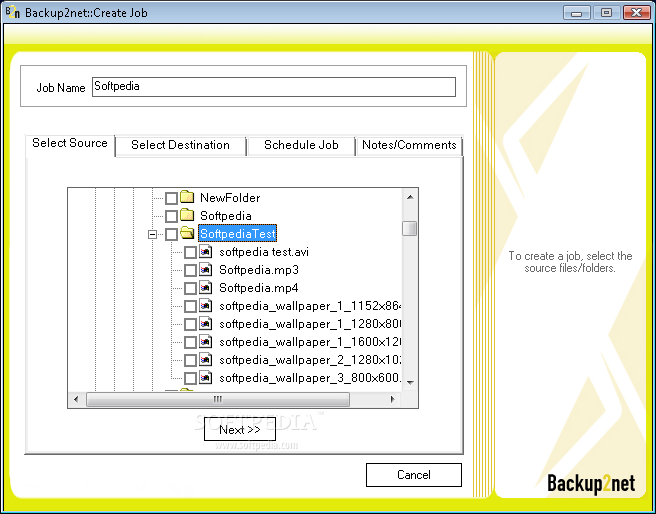Switch to the Select Source tab
The image size is (656, 514).
(x=70, y=145)
